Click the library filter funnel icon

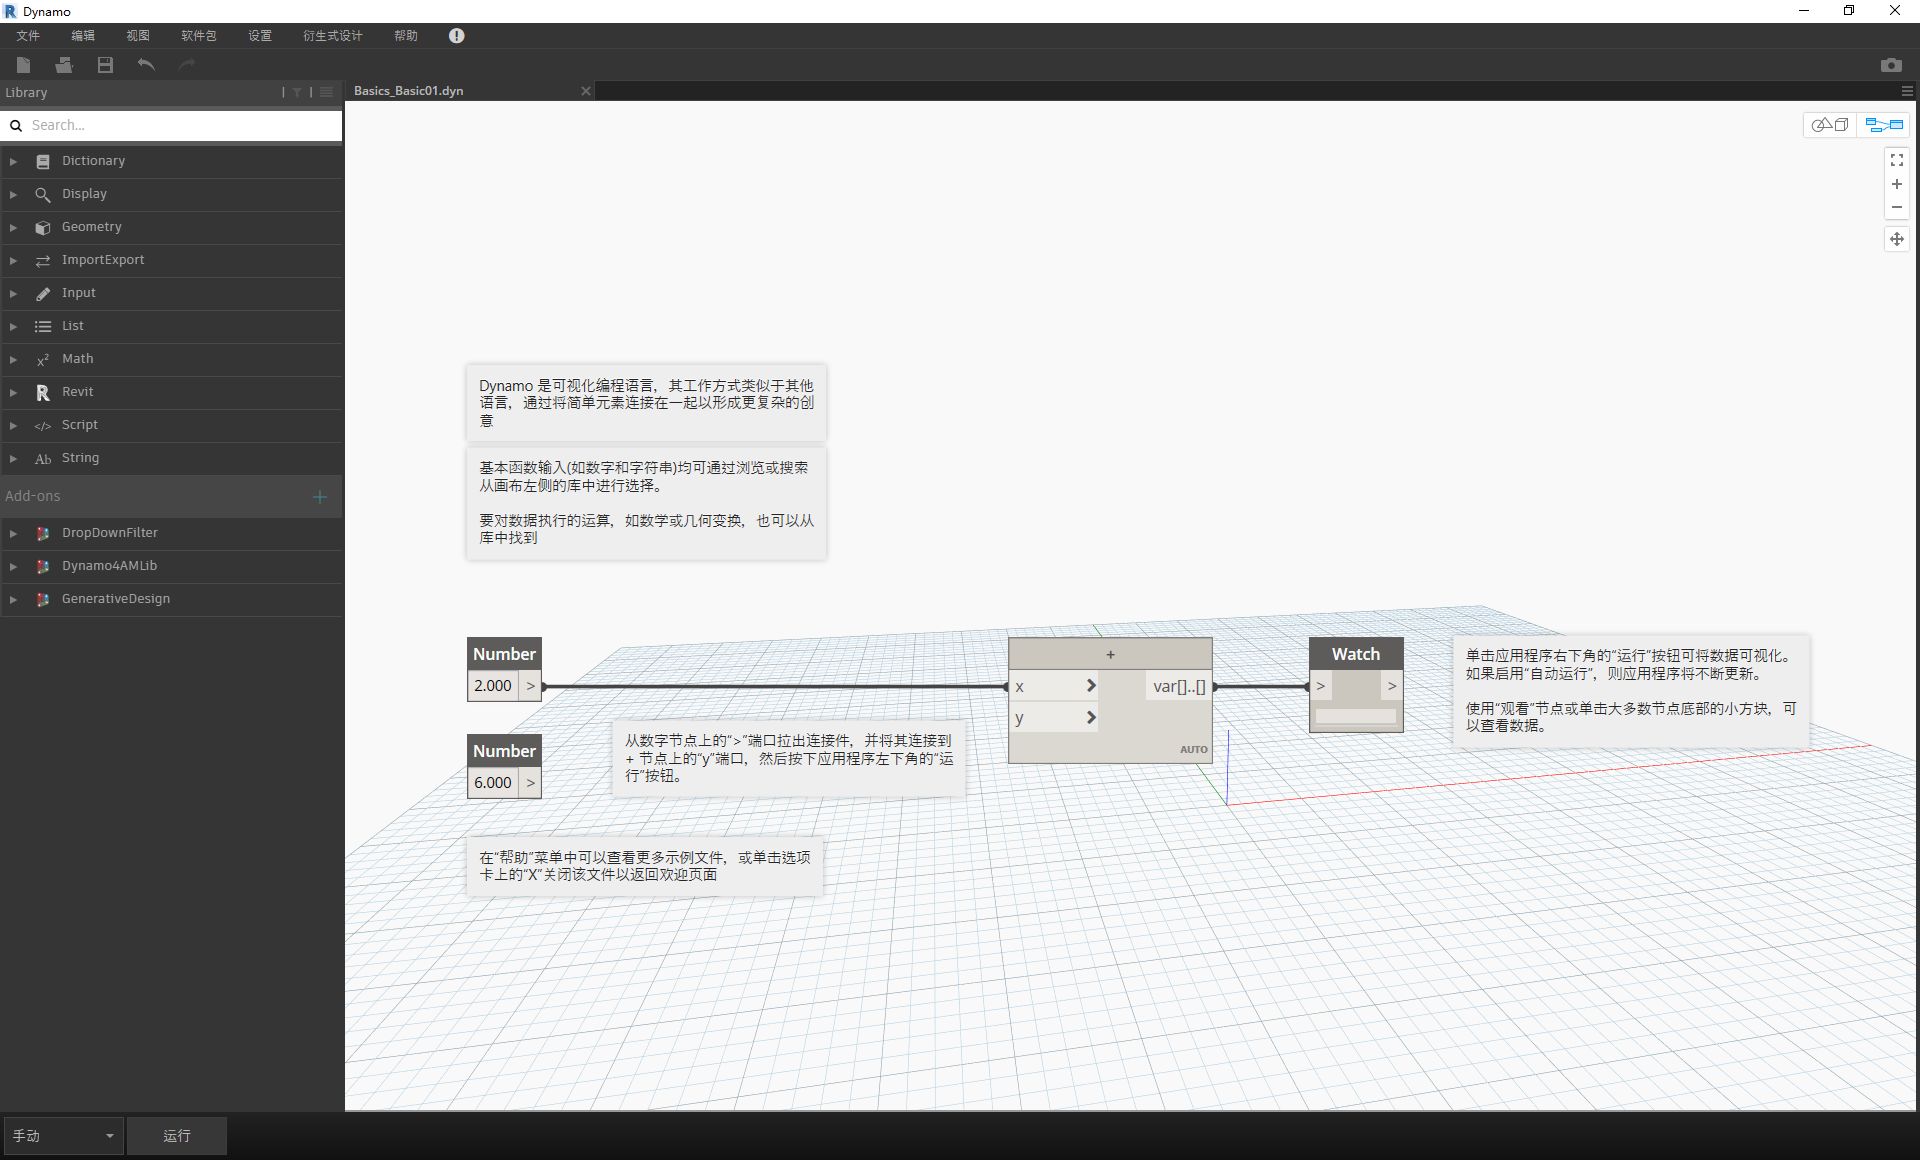pos(297,92)
